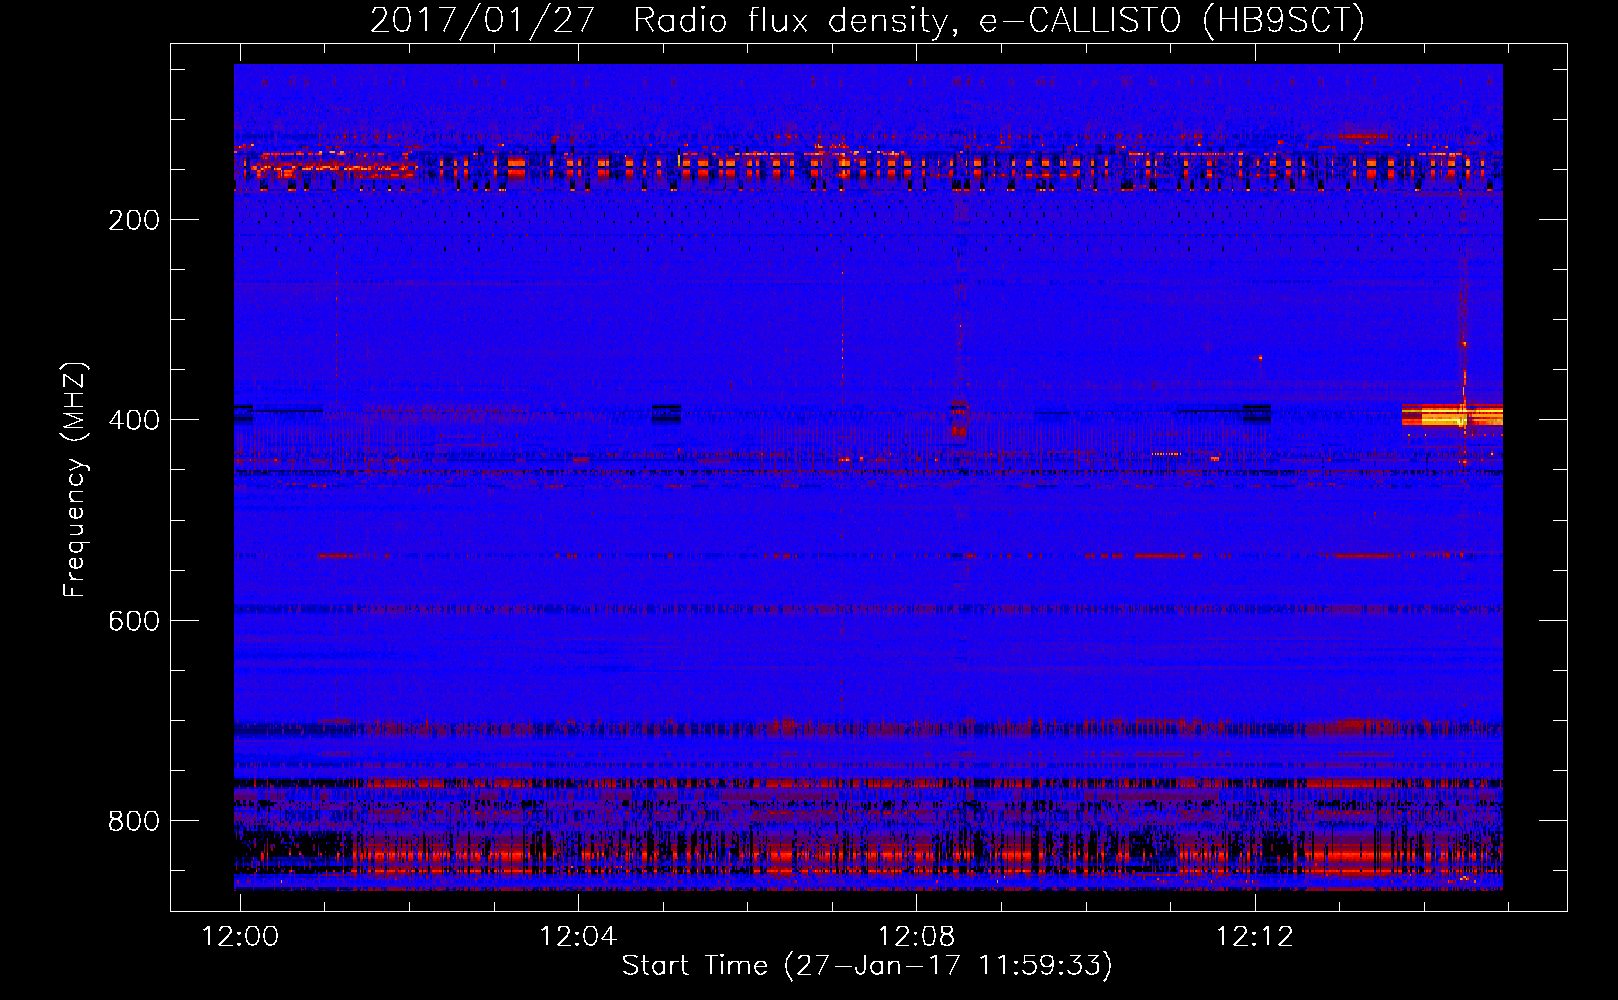
Task: Click the plot title showing e-CALLISTO (HB9SCT)
Action: click(x=867, y=20)
